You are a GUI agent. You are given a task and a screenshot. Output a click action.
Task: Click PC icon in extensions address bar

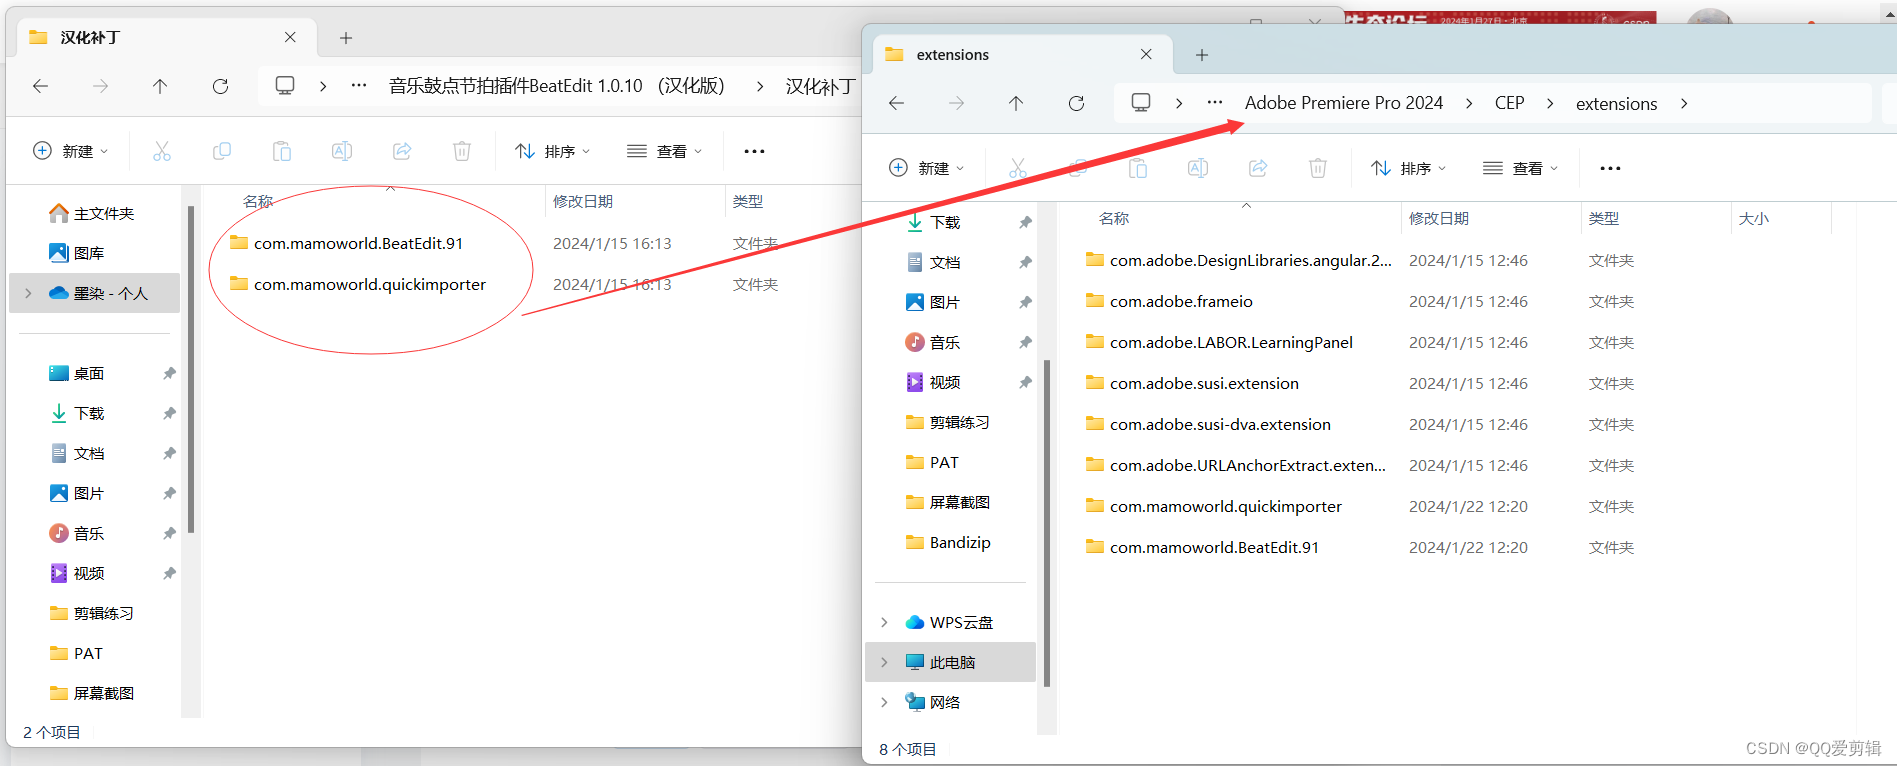(1141, 102)
